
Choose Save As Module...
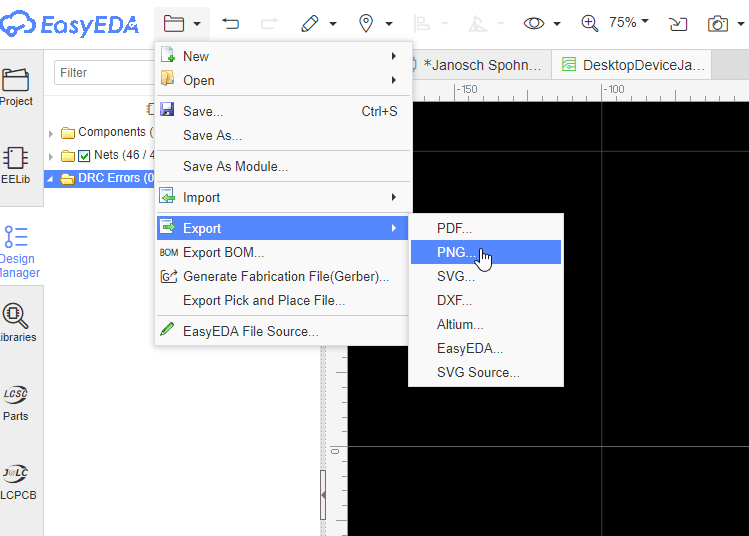(x=284, y=166)
